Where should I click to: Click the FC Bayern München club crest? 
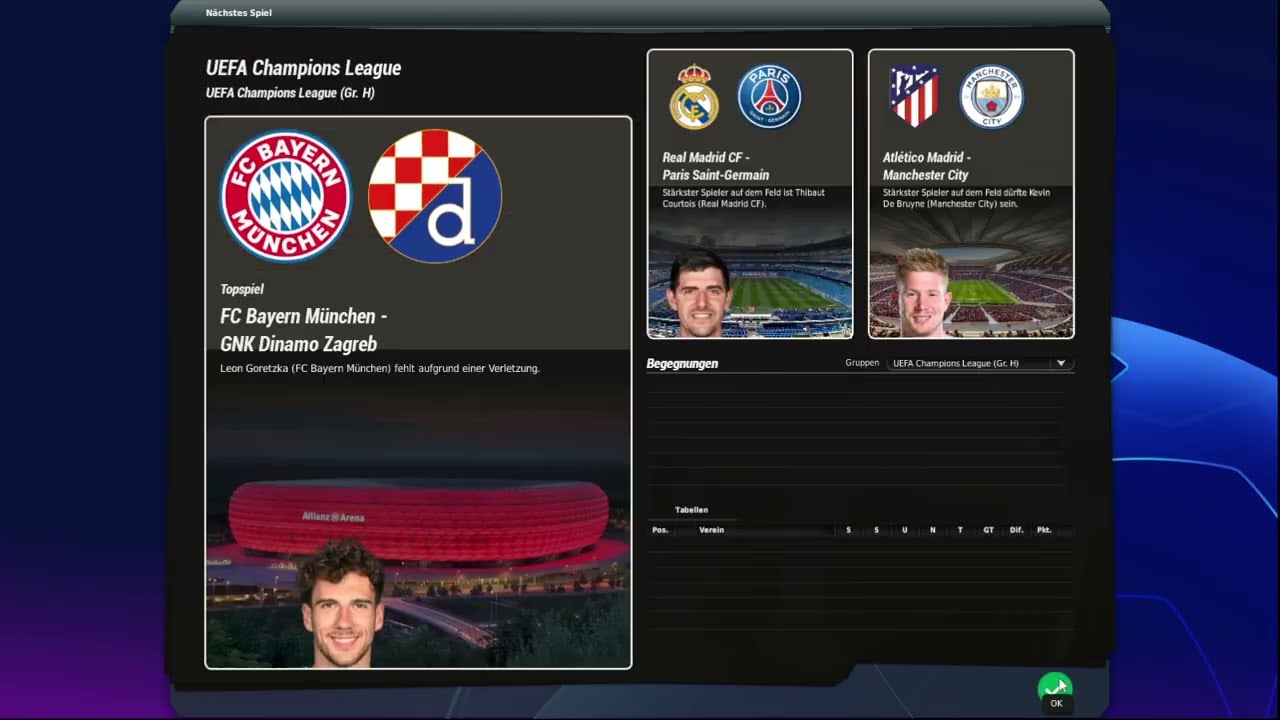coord(286,196)
